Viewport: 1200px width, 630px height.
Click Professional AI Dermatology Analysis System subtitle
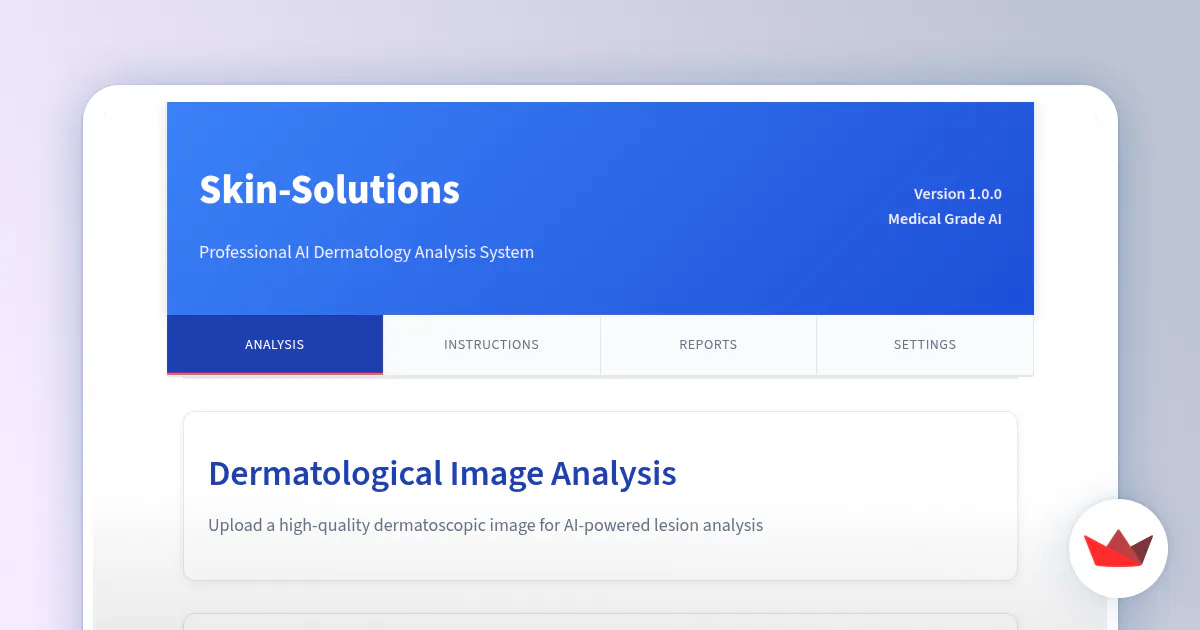click(366, 252)
